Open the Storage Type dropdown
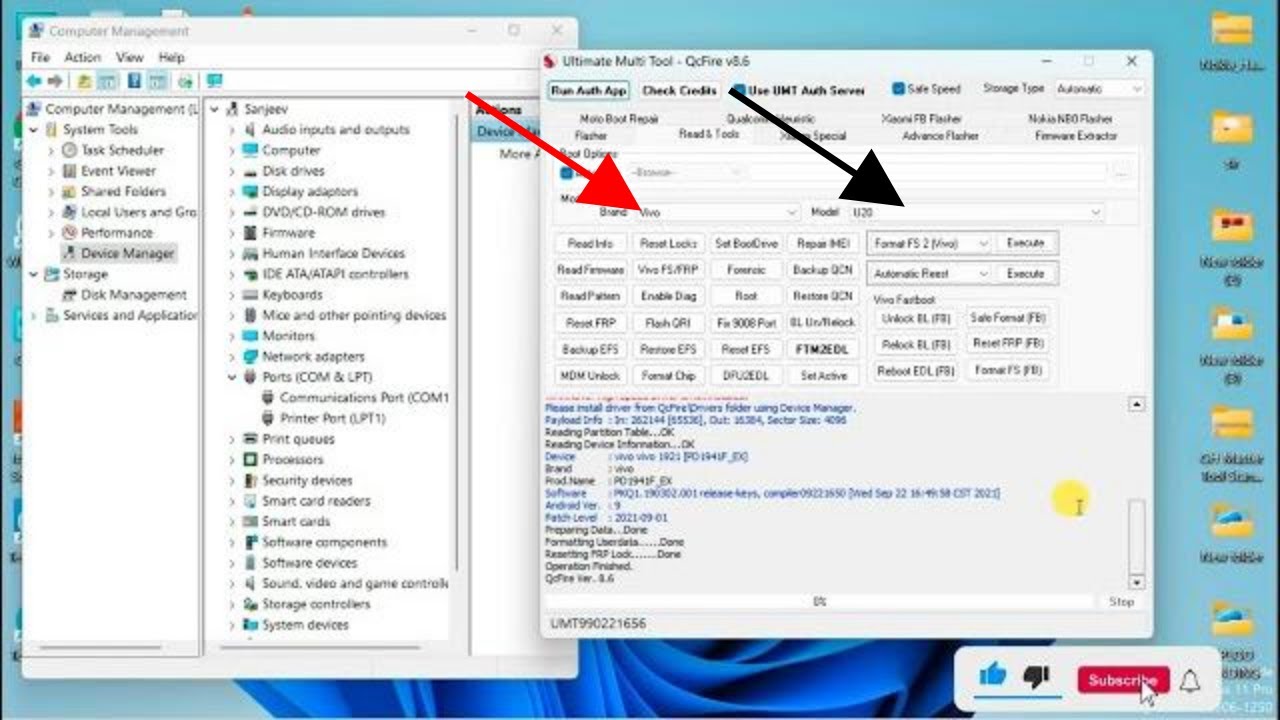 (x=1097, y=89)
